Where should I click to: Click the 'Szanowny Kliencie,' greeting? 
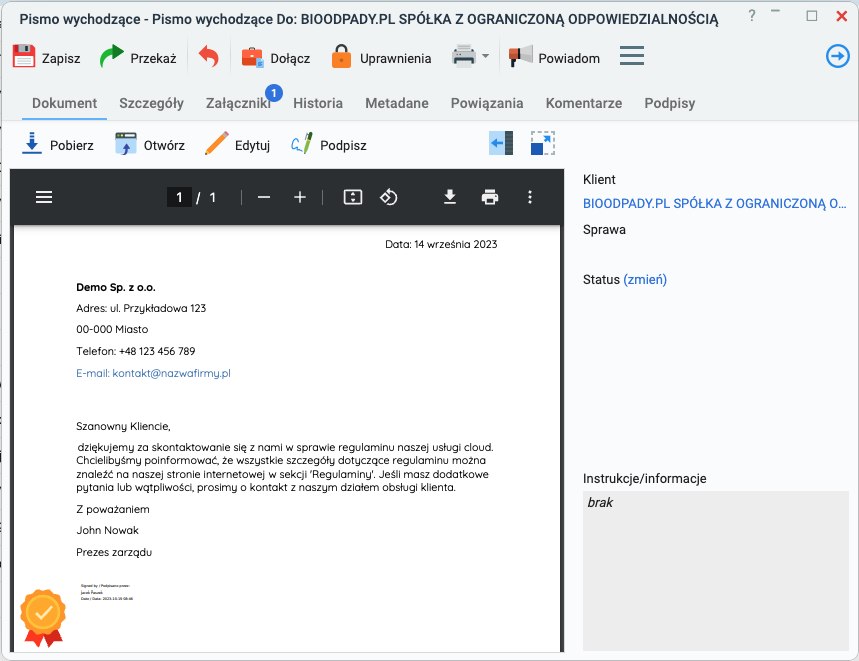click(123, 427)
